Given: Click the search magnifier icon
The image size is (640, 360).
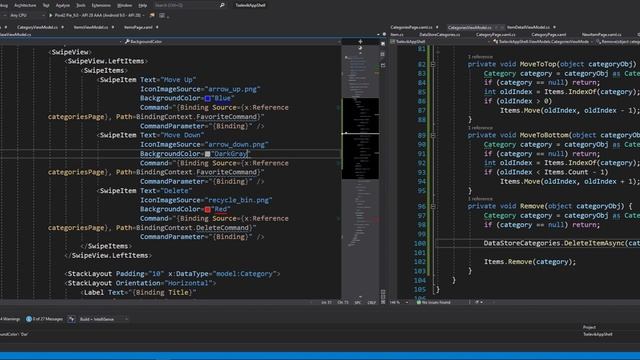Looking at the screenshot, I should [222, 5].
